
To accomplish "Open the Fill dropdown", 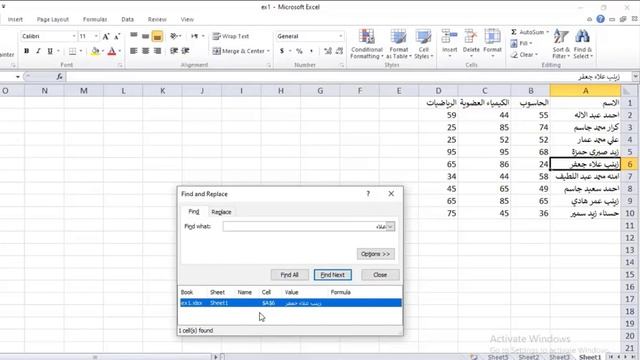I will 521,43.
